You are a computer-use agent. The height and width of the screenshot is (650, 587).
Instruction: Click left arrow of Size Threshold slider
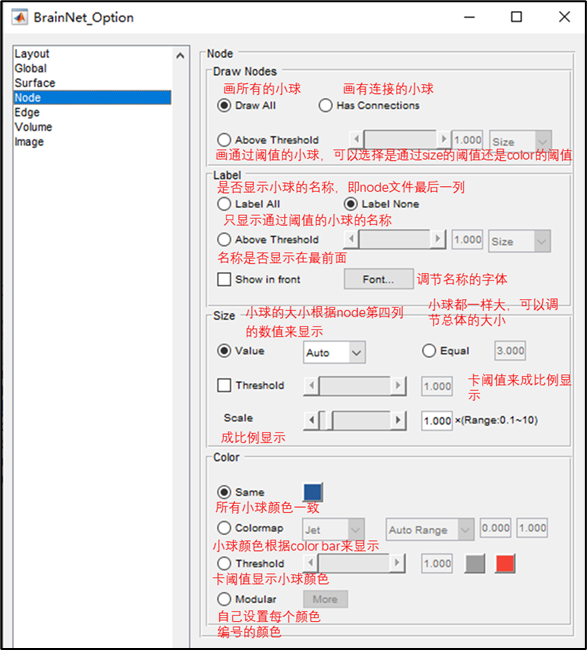(x=311, y=386)
